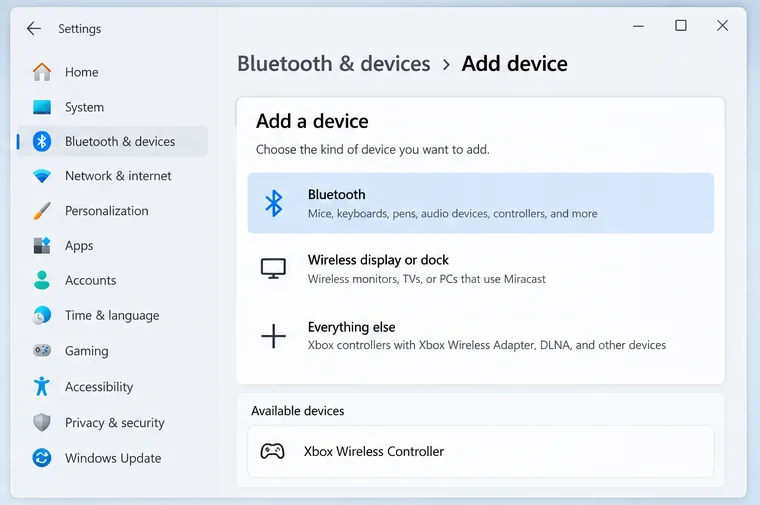760x505 pixels.
Task: Click the gamepad icon beside Xbox Wireless Controller
Action: click(272, 451)
